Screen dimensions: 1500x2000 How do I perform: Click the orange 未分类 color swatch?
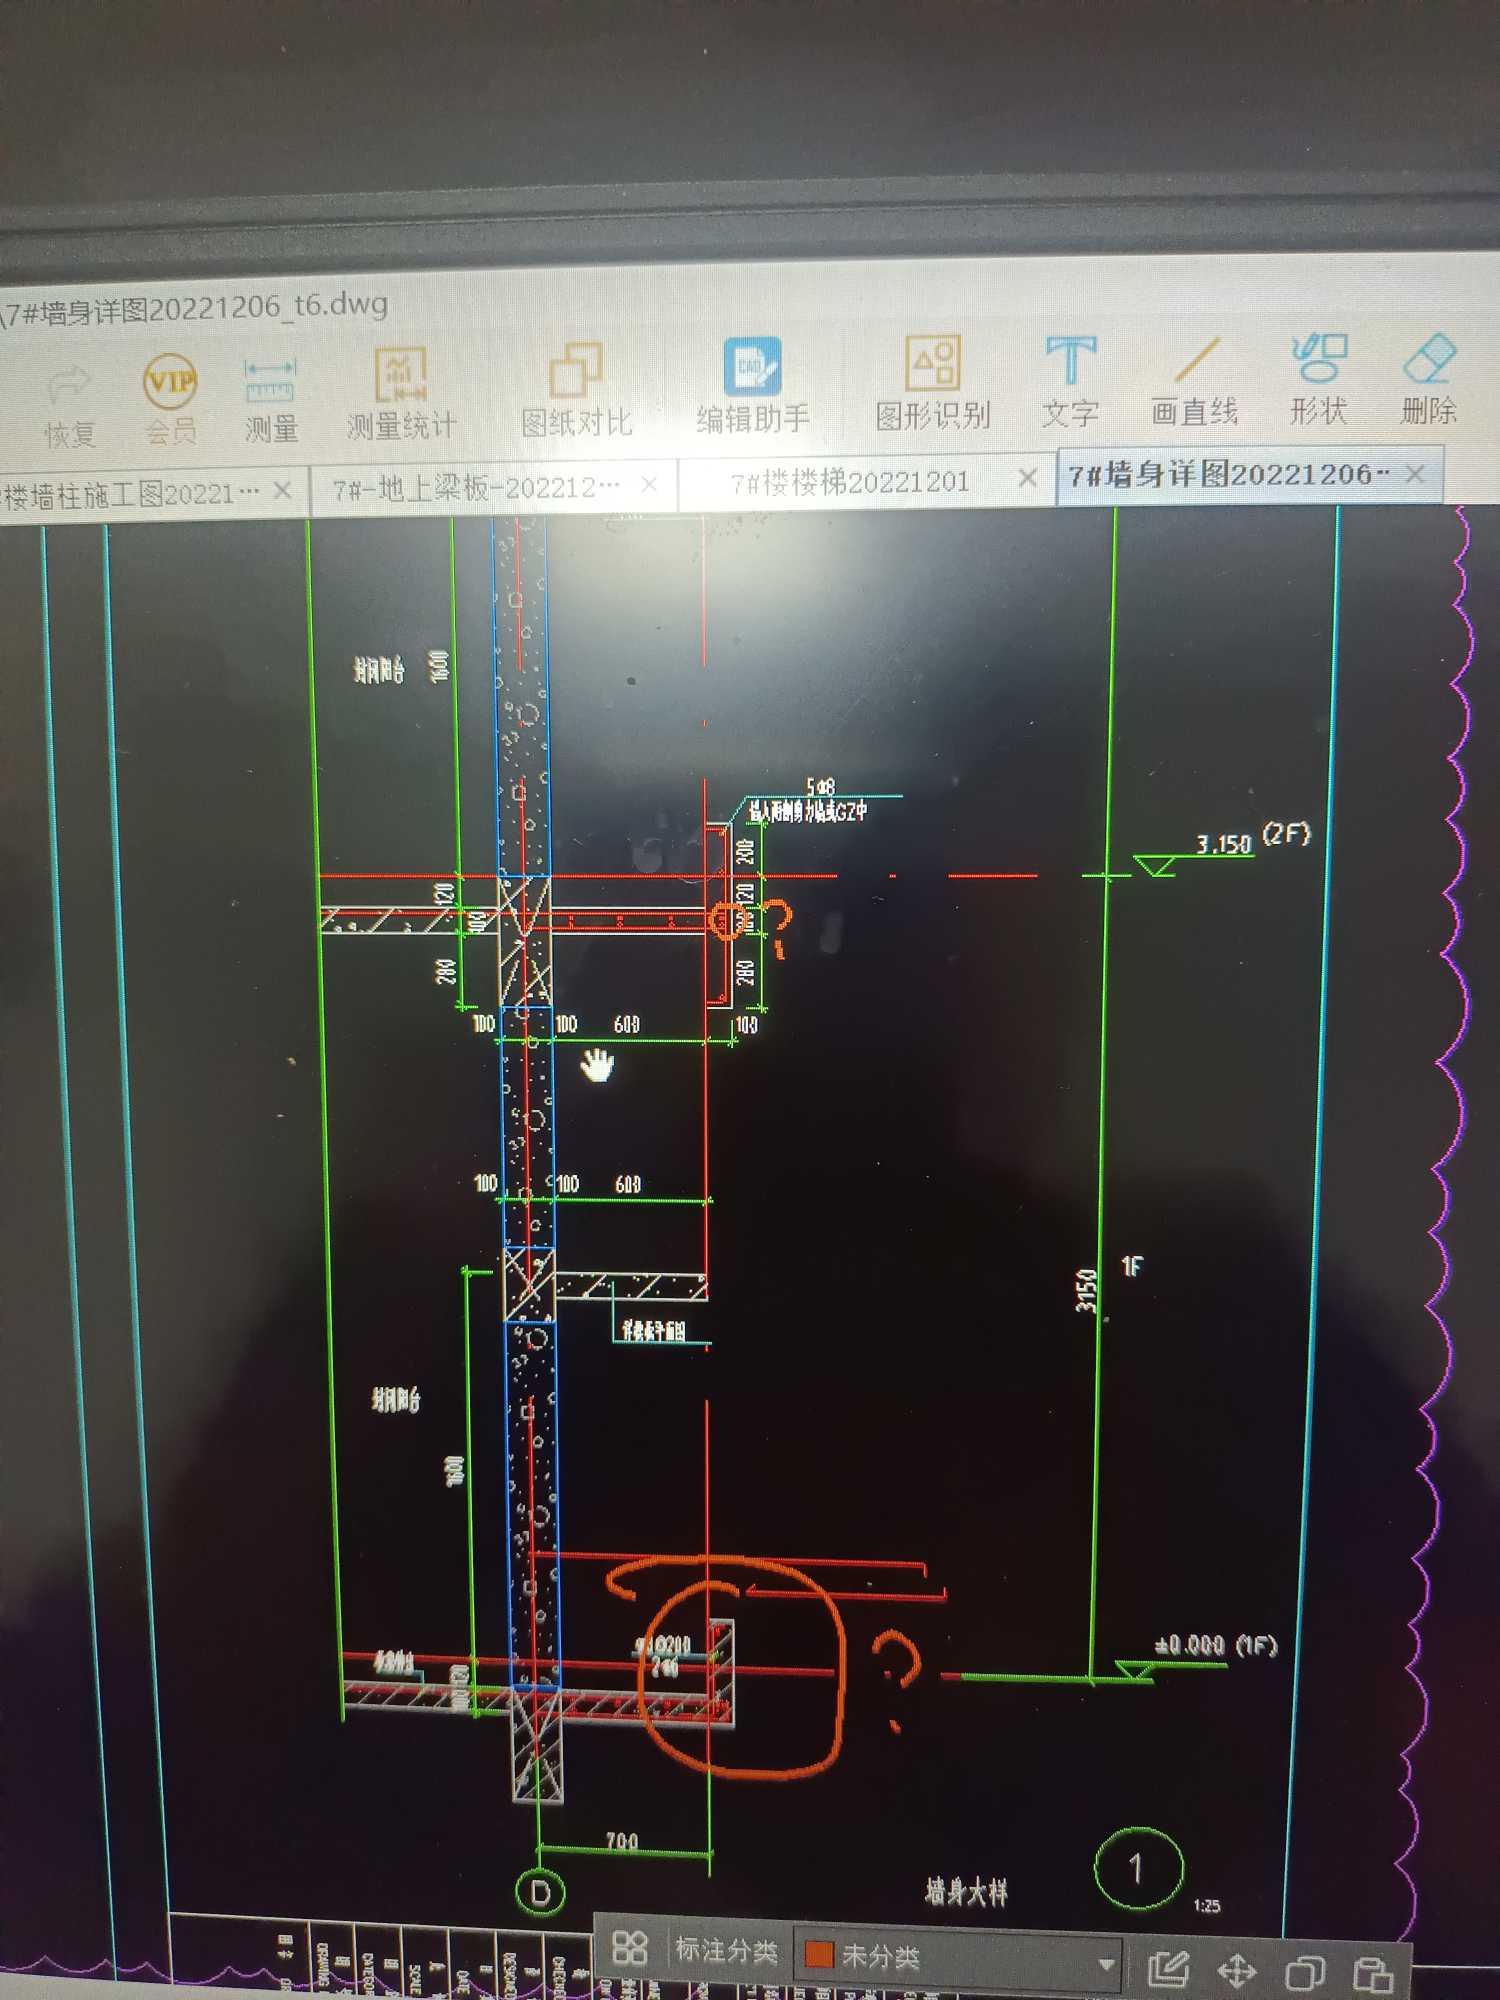tap(819, 1954)
